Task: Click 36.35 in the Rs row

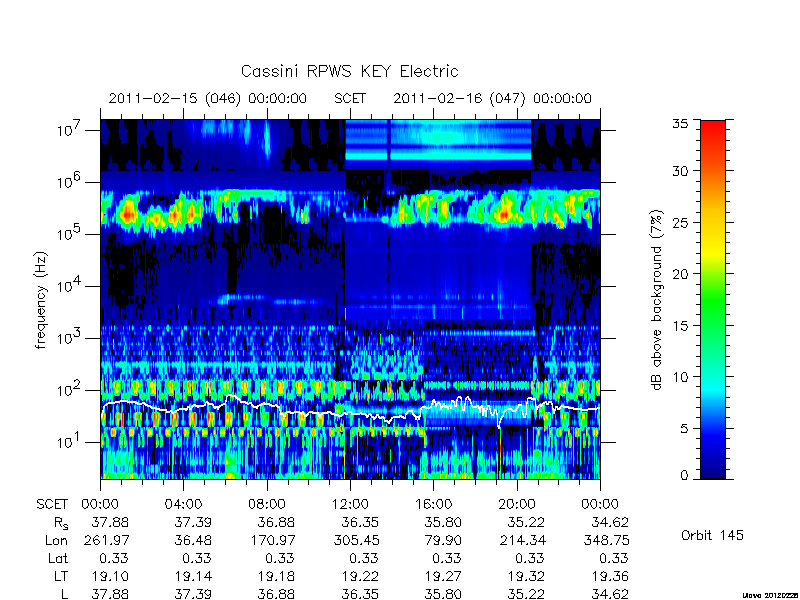Action: tap(360, 522)
